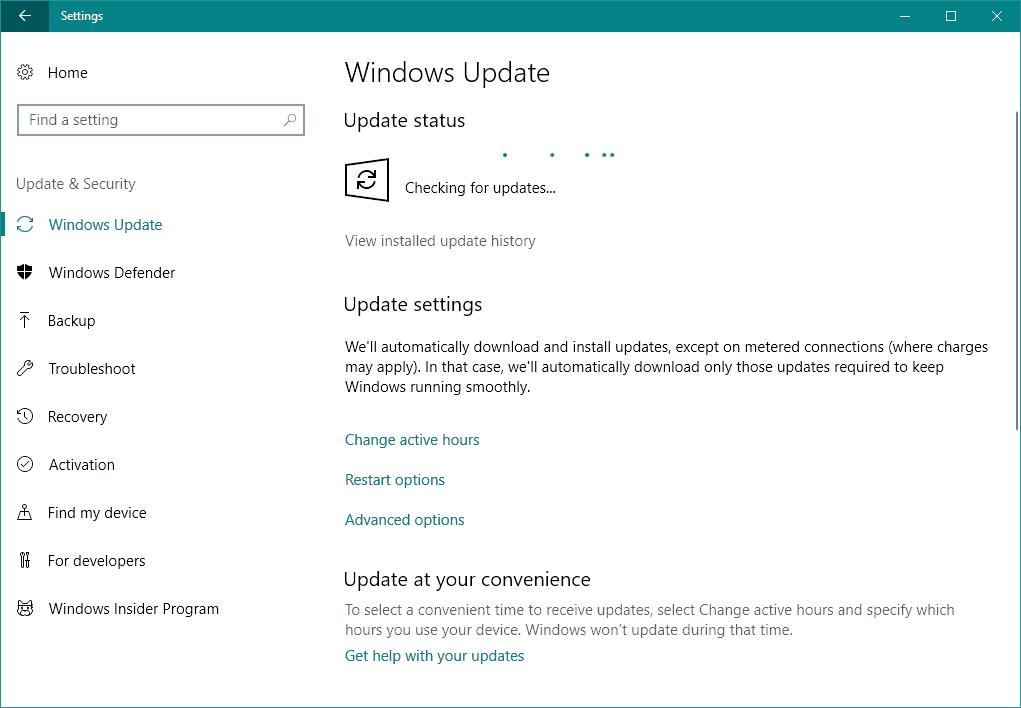Image resolution: width=1021 pixels, height=708 pixels.
Task: Click the search magnifier icon
Action: tap(290, 120)
